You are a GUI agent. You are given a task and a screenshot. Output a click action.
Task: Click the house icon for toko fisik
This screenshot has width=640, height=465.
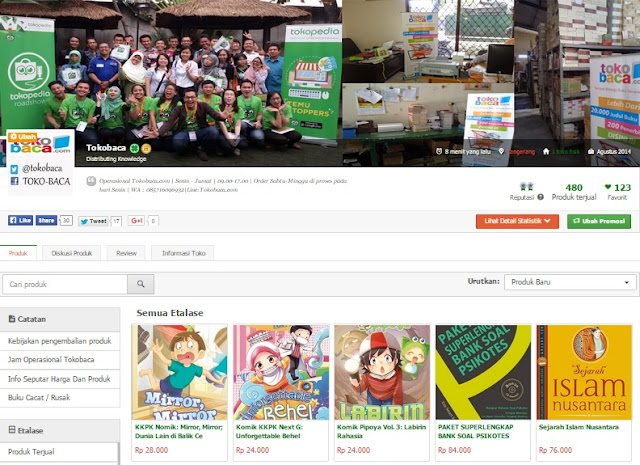pos(546,151)
